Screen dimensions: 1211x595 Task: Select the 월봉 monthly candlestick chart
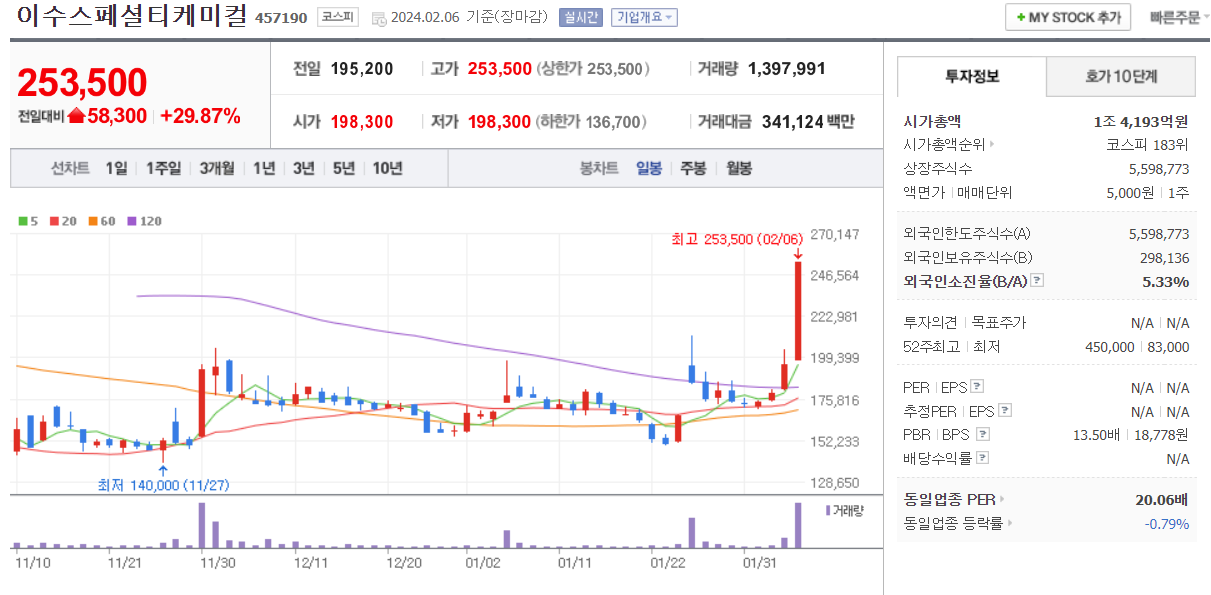(739, 168)
